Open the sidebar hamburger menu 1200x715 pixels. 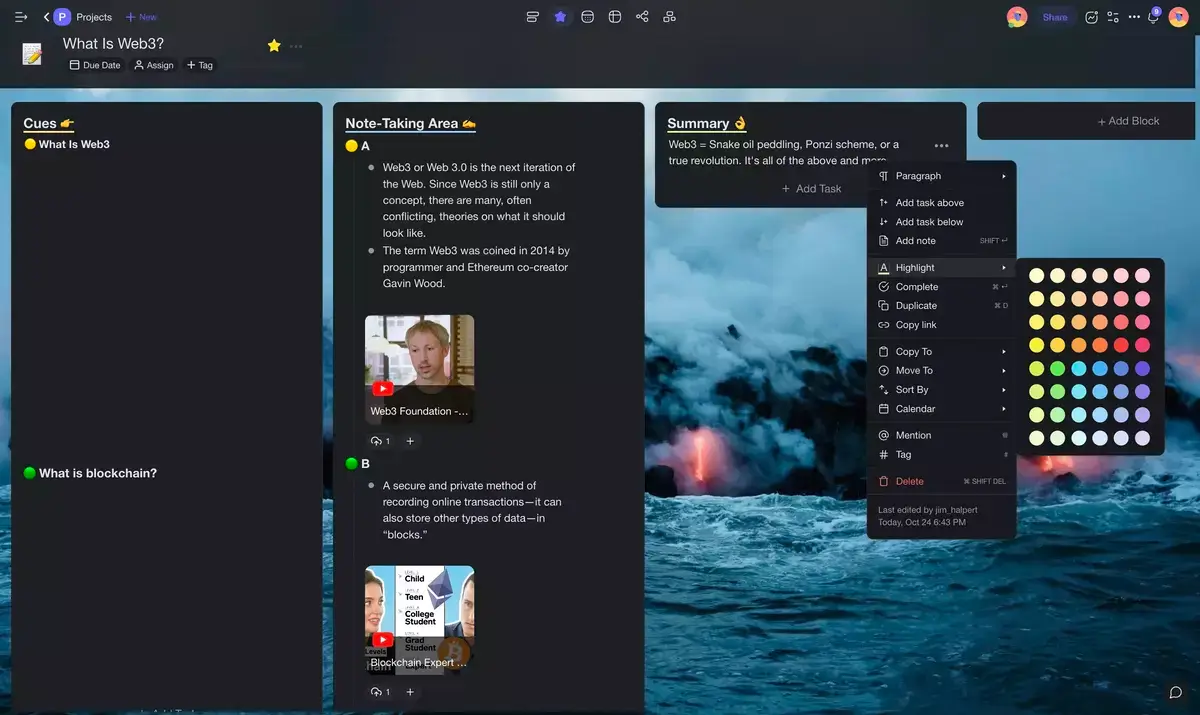coord(21,17)
